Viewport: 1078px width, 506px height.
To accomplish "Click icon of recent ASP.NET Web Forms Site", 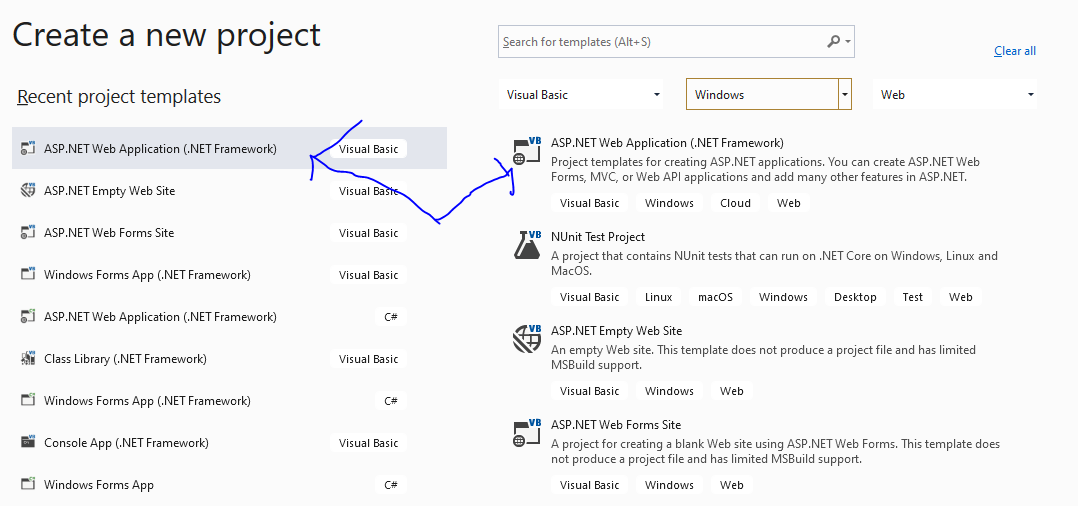I will (x=28, y=232).
